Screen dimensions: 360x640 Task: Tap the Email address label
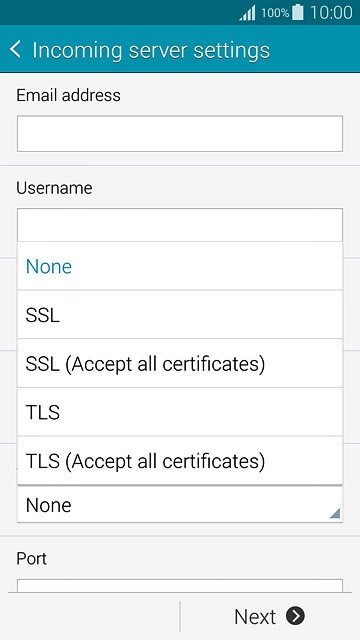(x=69, y=95)
